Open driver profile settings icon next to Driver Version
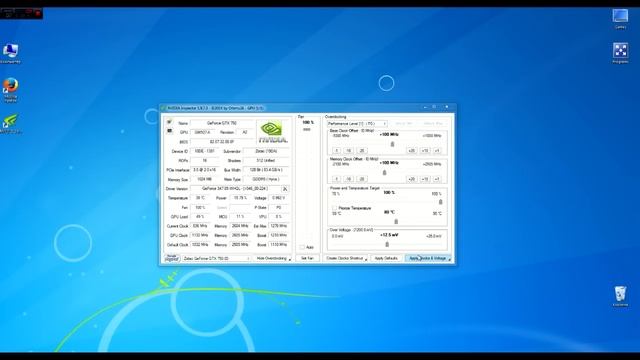This screenshot has height=360, width=640. click(284, 189)
